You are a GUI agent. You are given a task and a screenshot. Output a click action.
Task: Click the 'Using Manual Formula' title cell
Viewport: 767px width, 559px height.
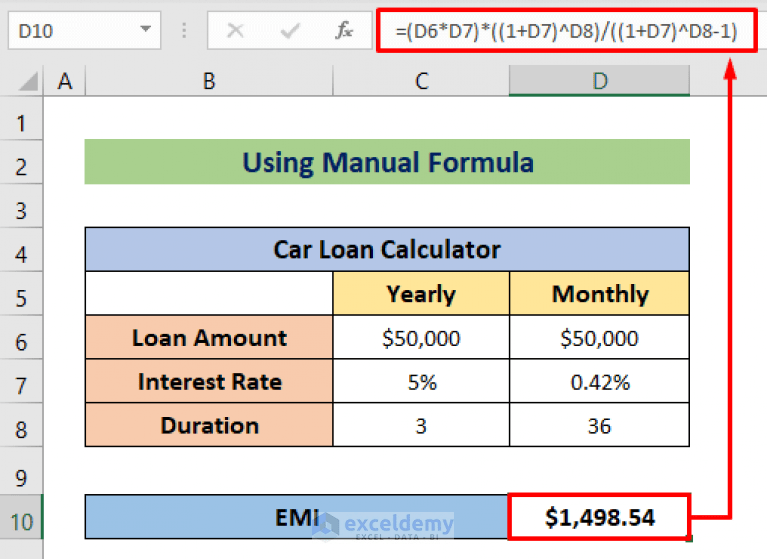[x=387, y=162]
